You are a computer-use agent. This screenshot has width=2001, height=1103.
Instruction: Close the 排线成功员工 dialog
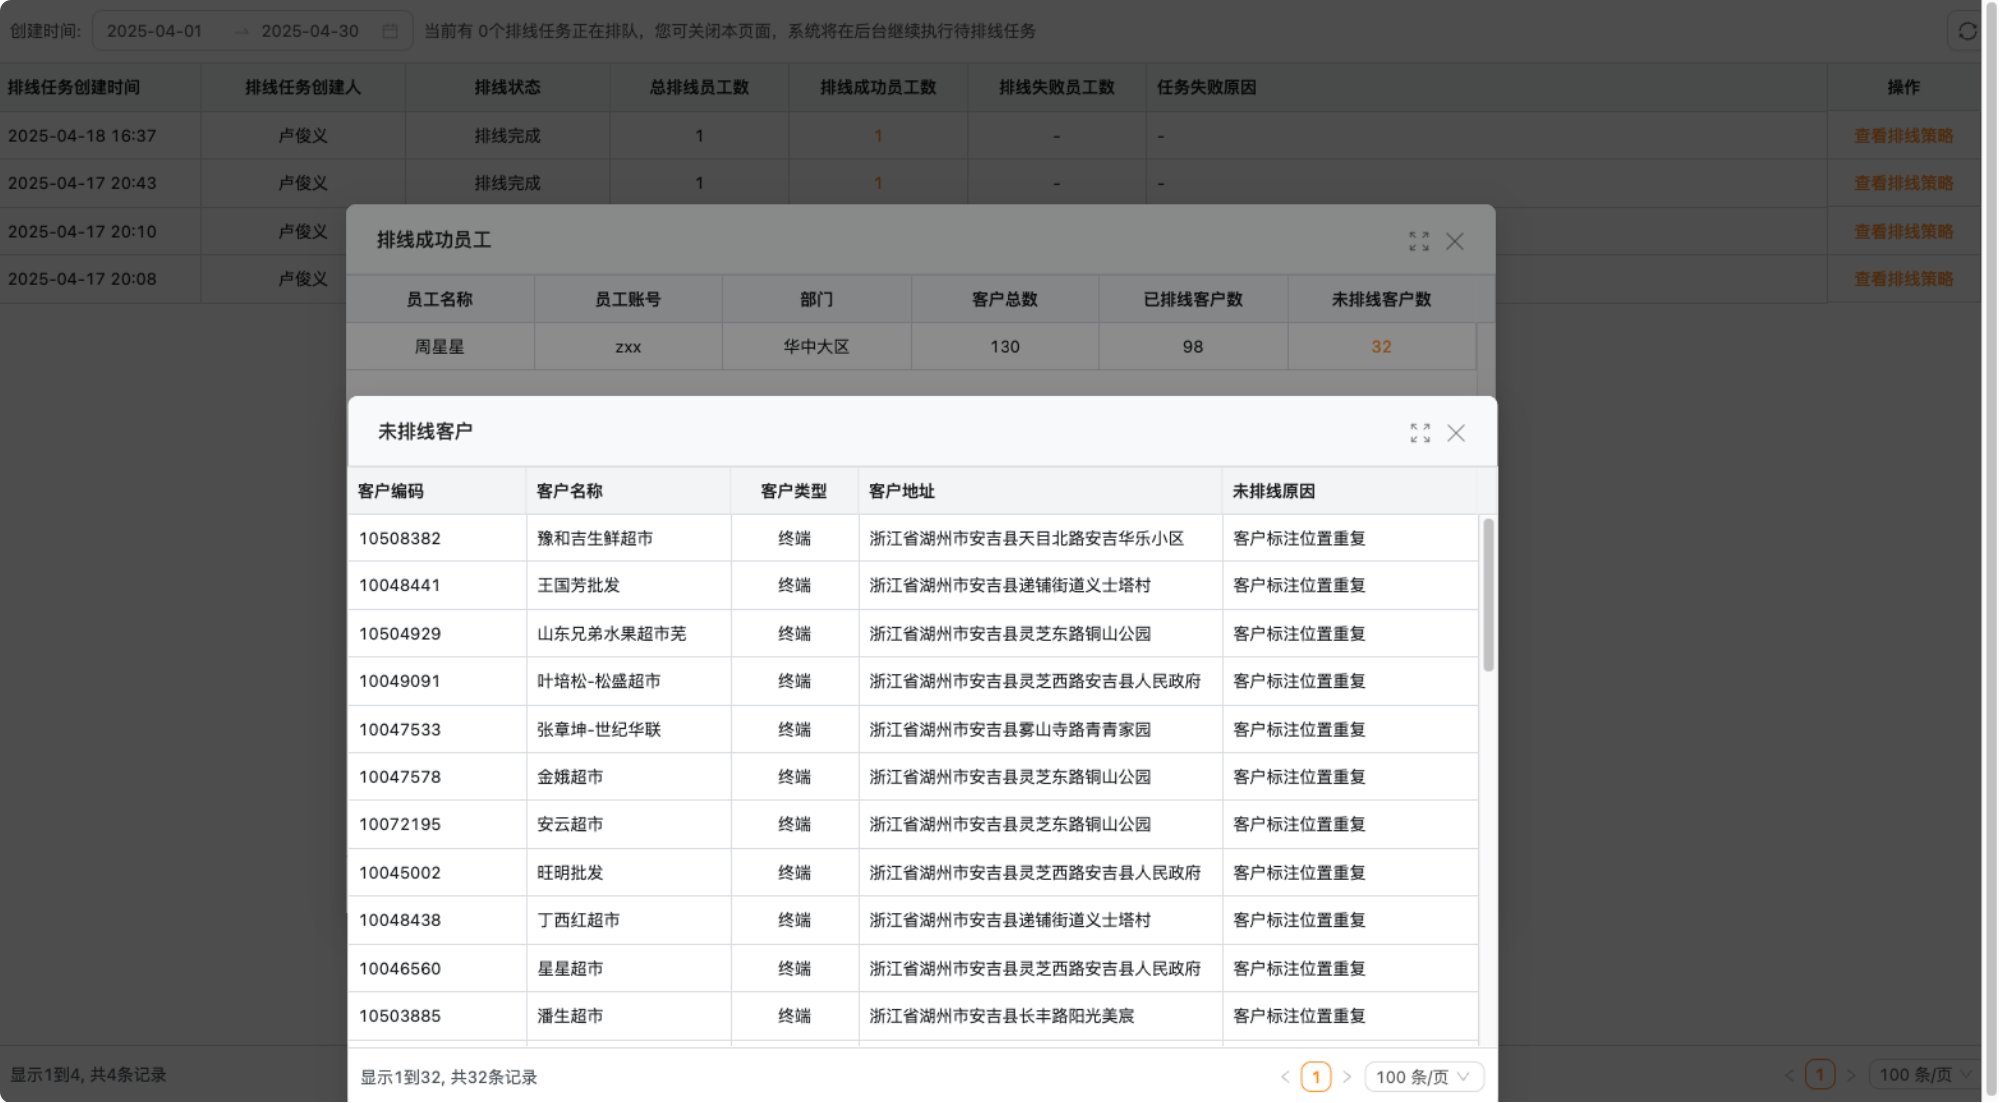(x=1455, y=241)
